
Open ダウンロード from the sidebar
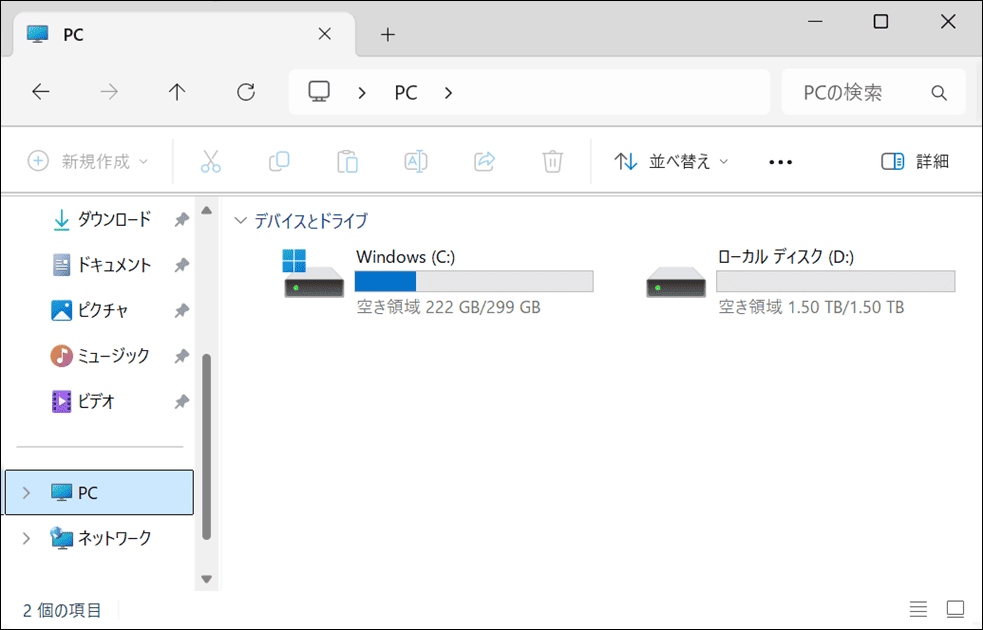[113, 219]
